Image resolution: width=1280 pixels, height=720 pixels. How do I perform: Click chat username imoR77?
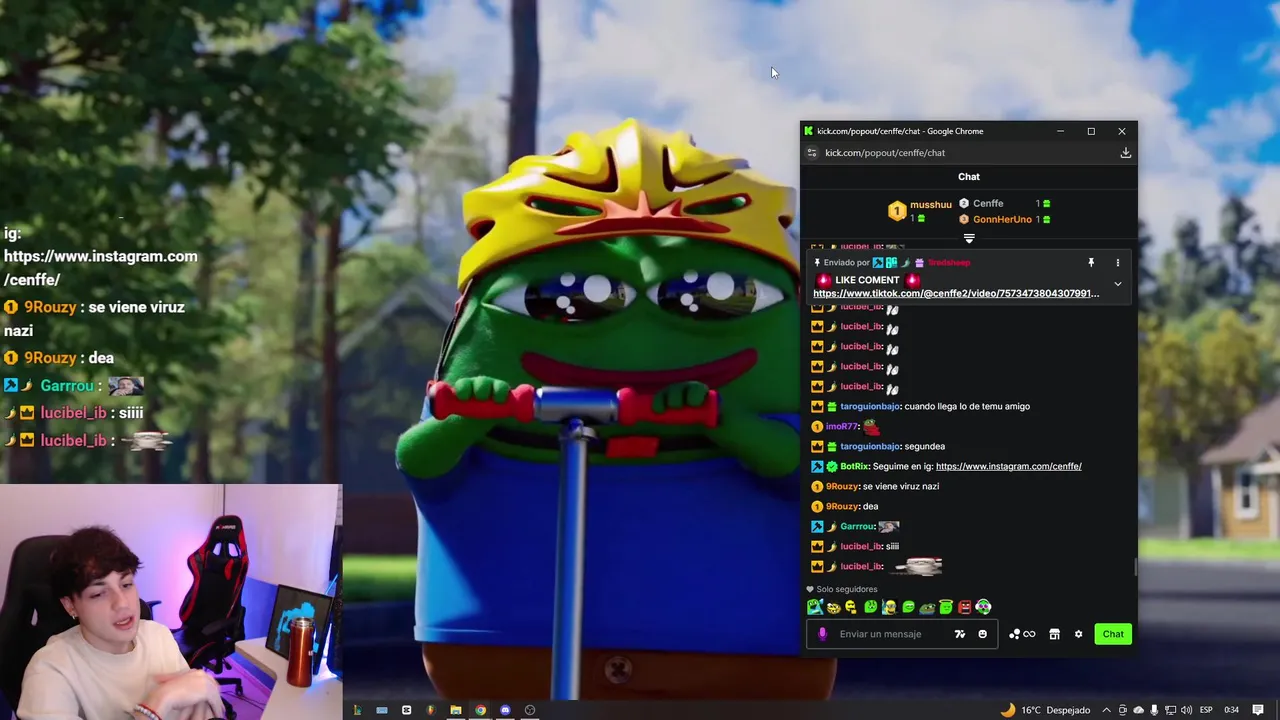tap(841, 426)
